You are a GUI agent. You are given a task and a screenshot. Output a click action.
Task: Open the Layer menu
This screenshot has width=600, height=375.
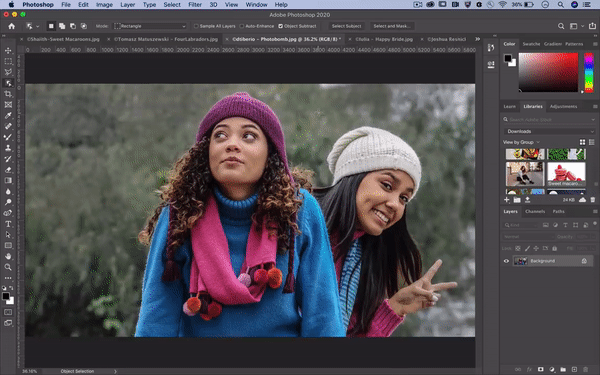point(127,5)
